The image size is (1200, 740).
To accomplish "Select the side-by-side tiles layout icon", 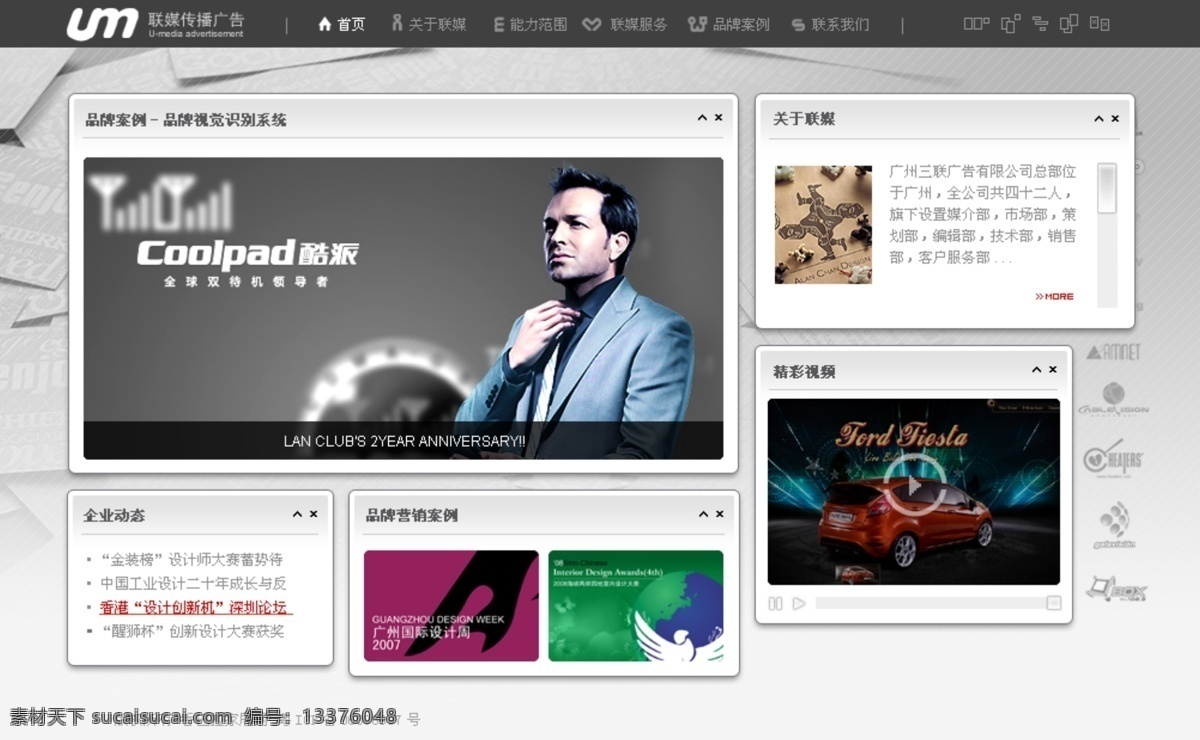I will coord(976,23).
